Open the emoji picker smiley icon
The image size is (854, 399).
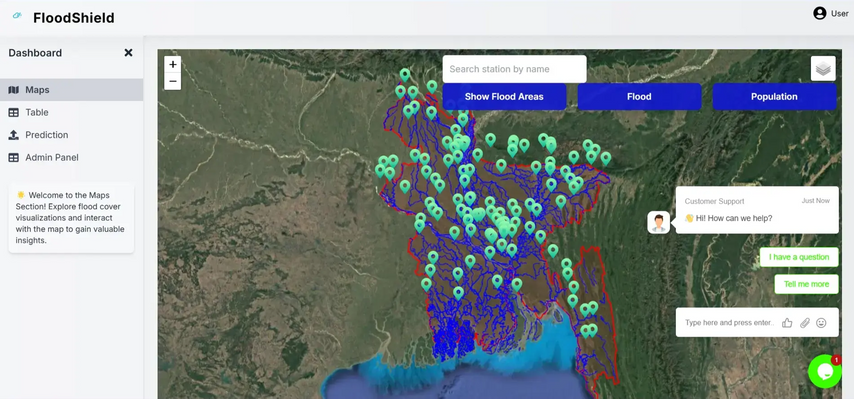pos(821,323)
